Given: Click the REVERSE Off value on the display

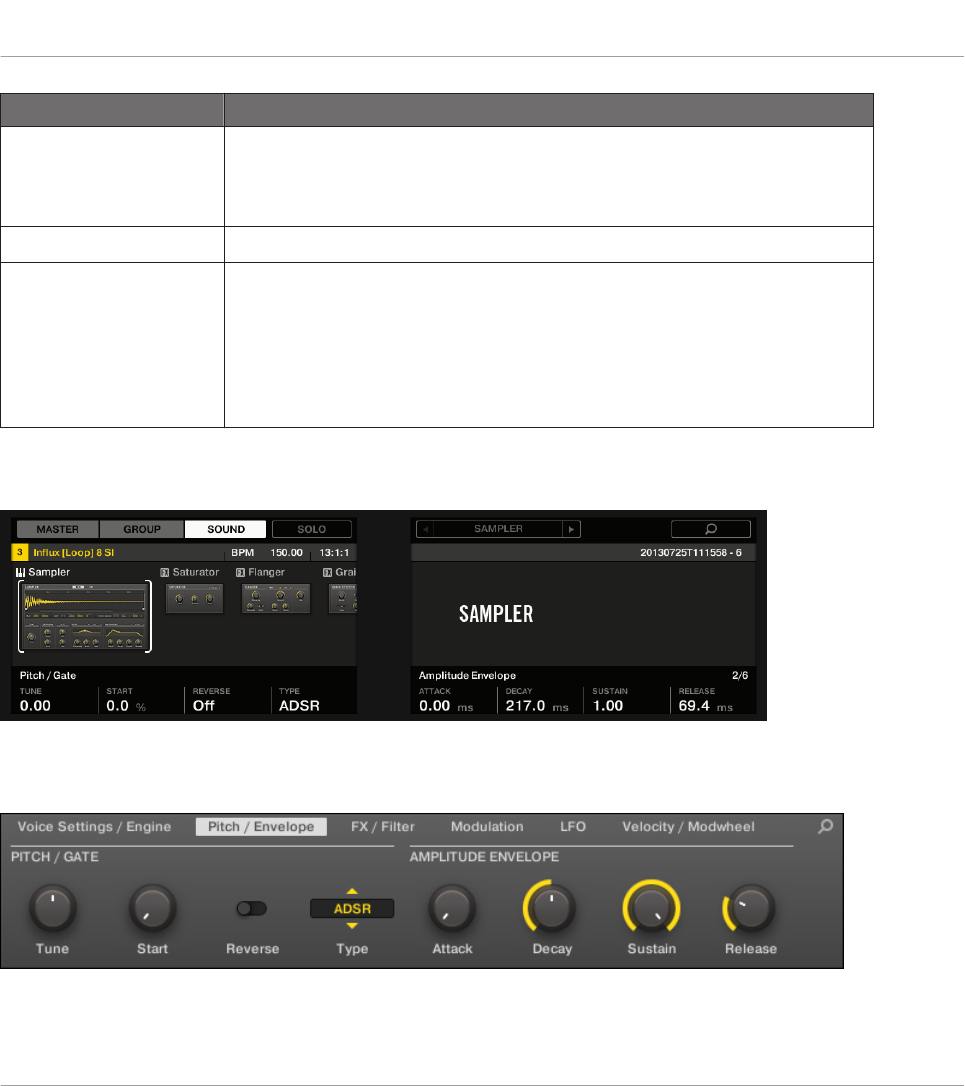Looking at the screenshot, I should 204,706.
